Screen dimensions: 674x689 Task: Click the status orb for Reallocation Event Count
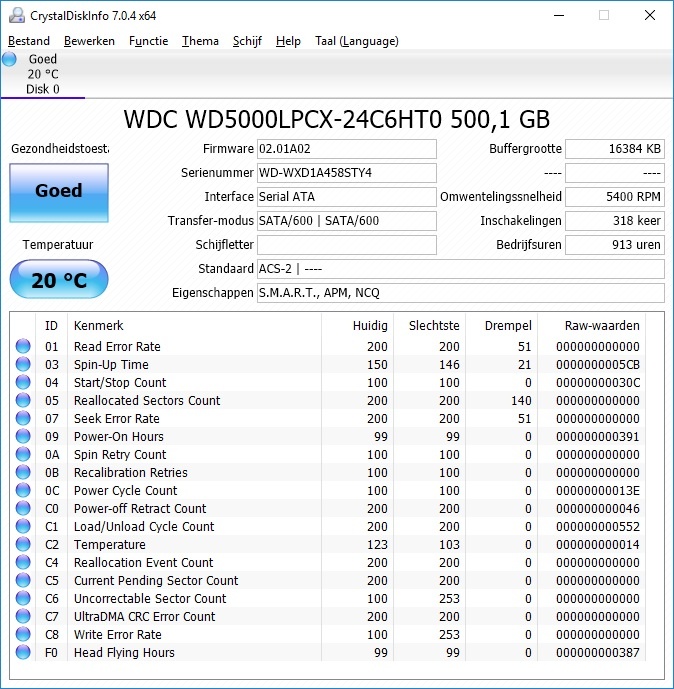(x=23, y=562)
